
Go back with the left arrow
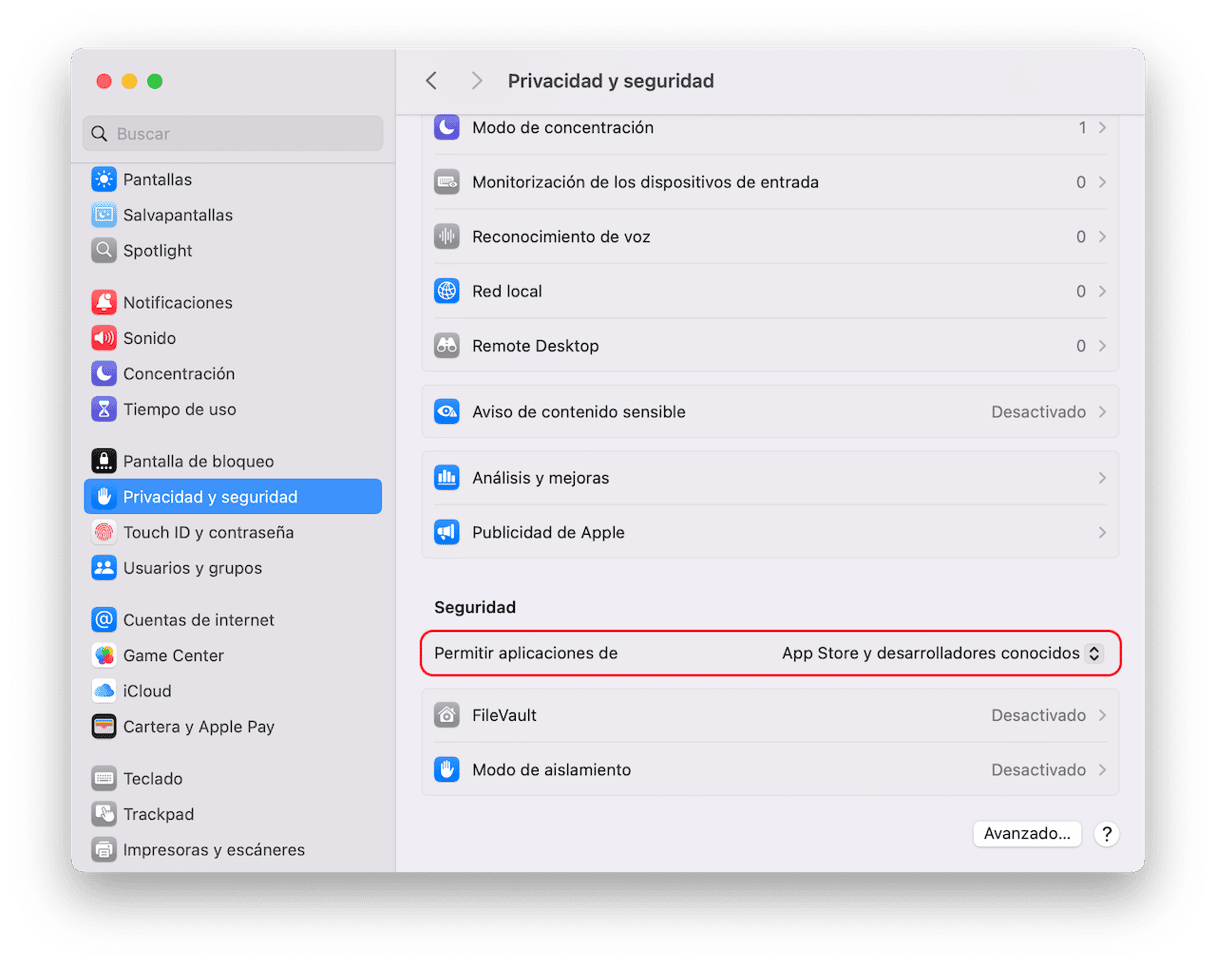pyautogui.click(x=431, y=81)
